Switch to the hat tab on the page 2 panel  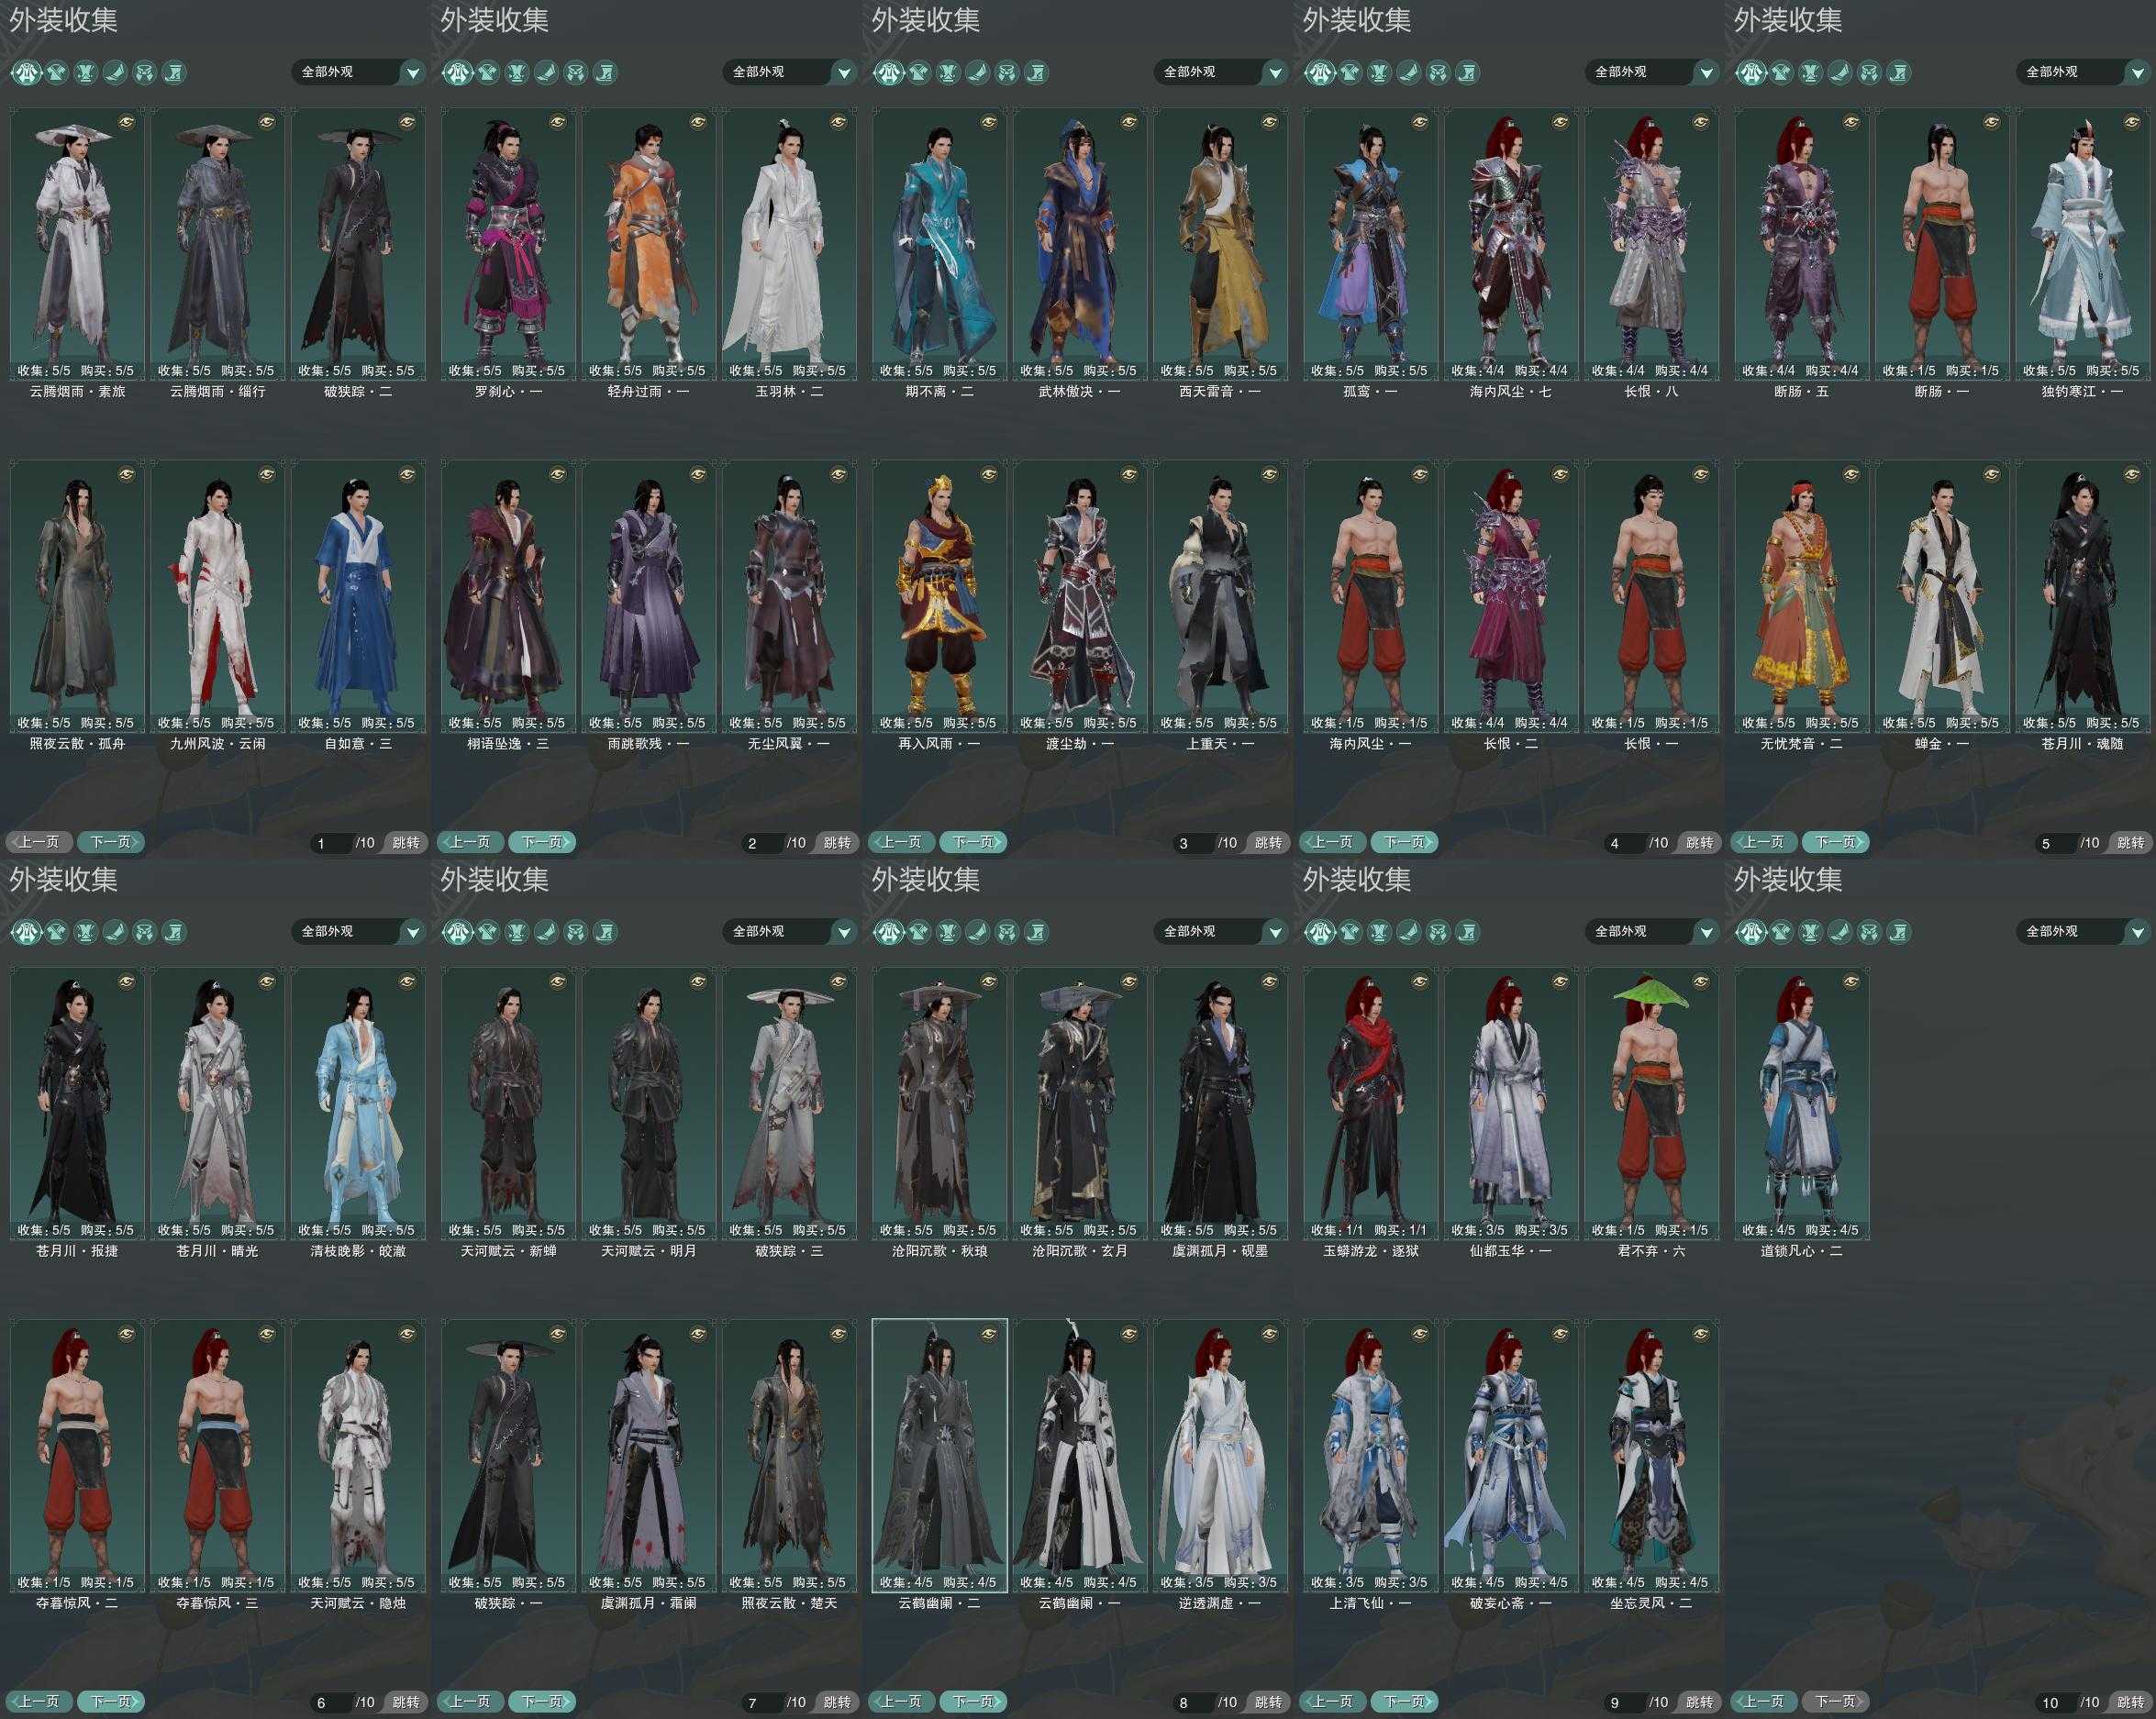[546, 73]
